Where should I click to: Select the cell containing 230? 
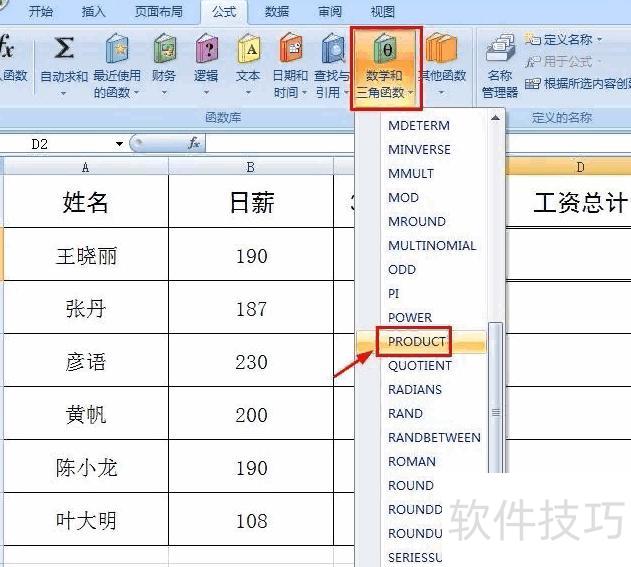tap(251, 361)
